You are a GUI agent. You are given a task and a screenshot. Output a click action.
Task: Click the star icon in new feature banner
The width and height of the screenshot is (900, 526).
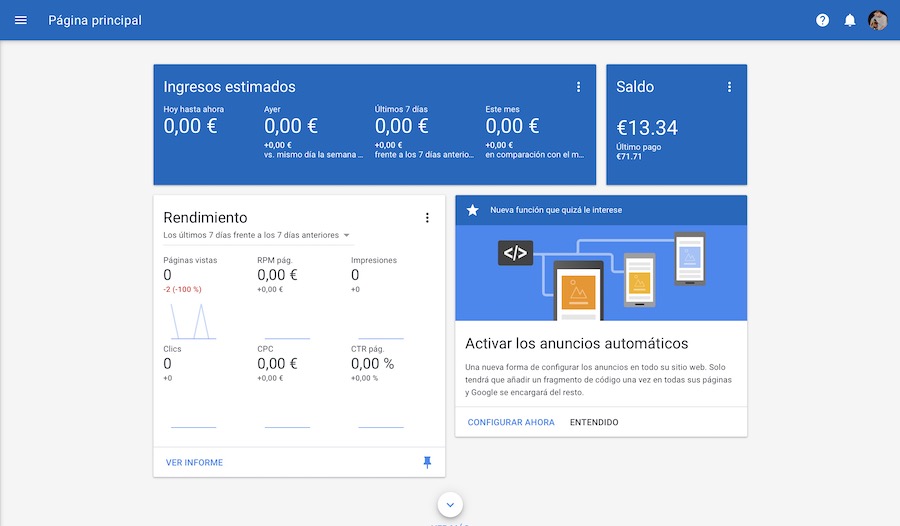pyautogui.click(x=473, y=210)
